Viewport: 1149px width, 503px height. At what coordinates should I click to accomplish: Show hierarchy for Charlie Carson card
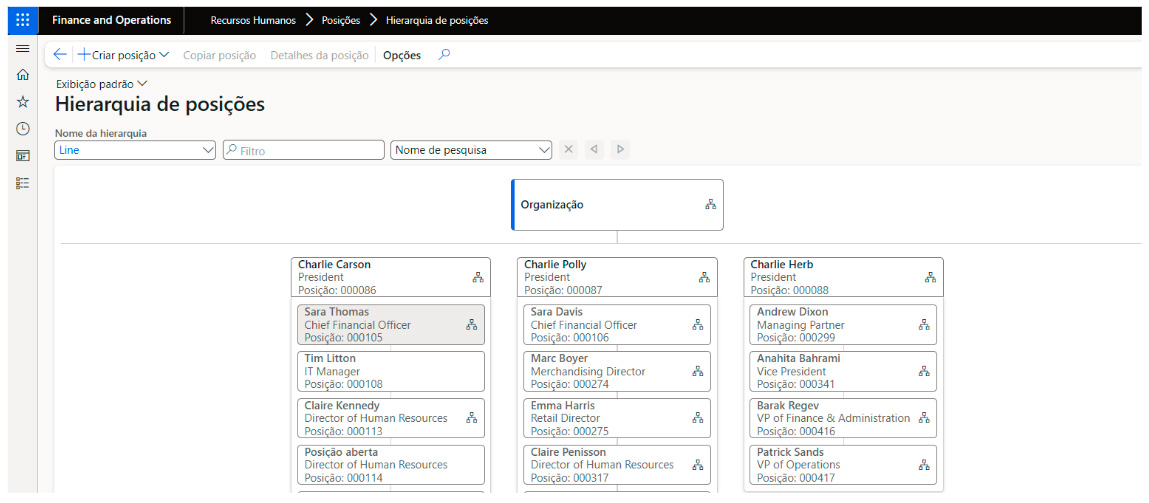pyautogui.click(x=478, y=278)
